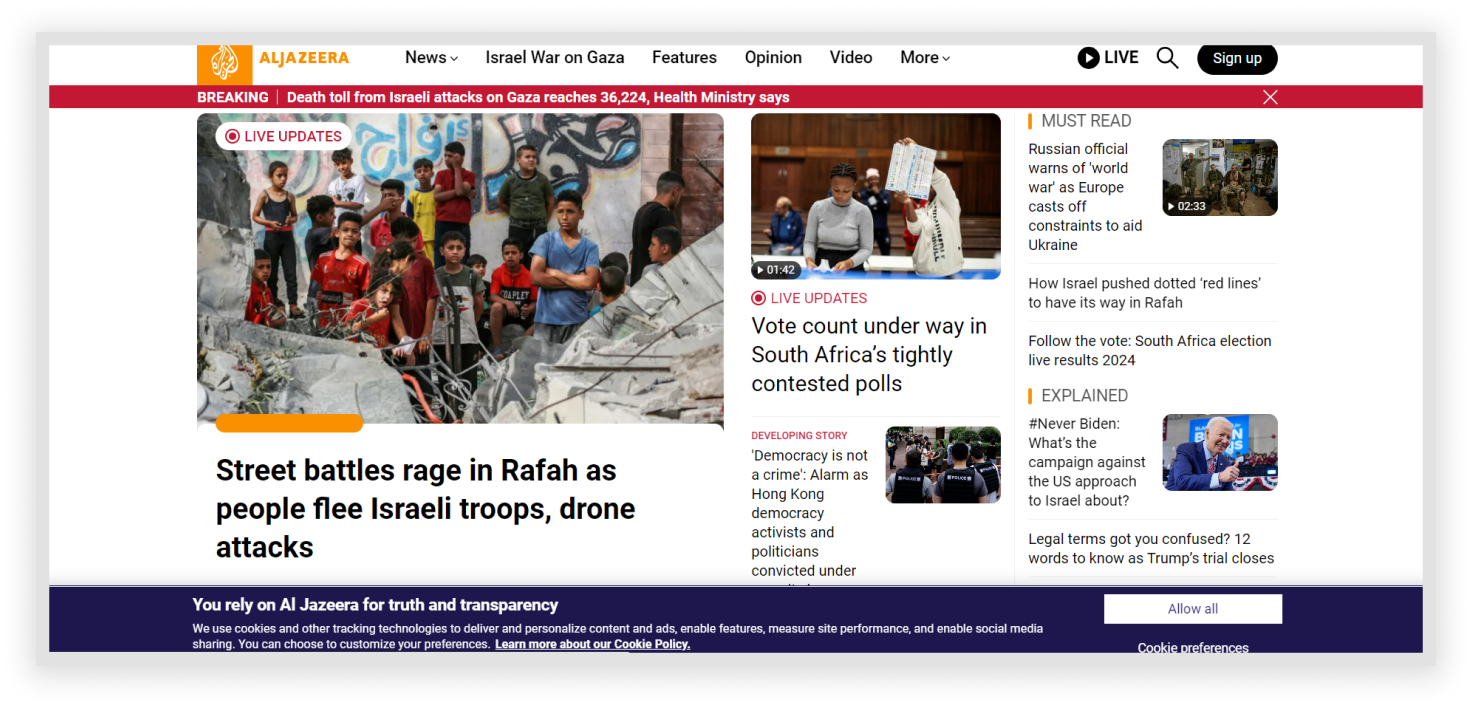The height and width of the screenshot is (706, 1472).
Task: Play the 02:33 Ukraine aid video
Action: 1219,177
